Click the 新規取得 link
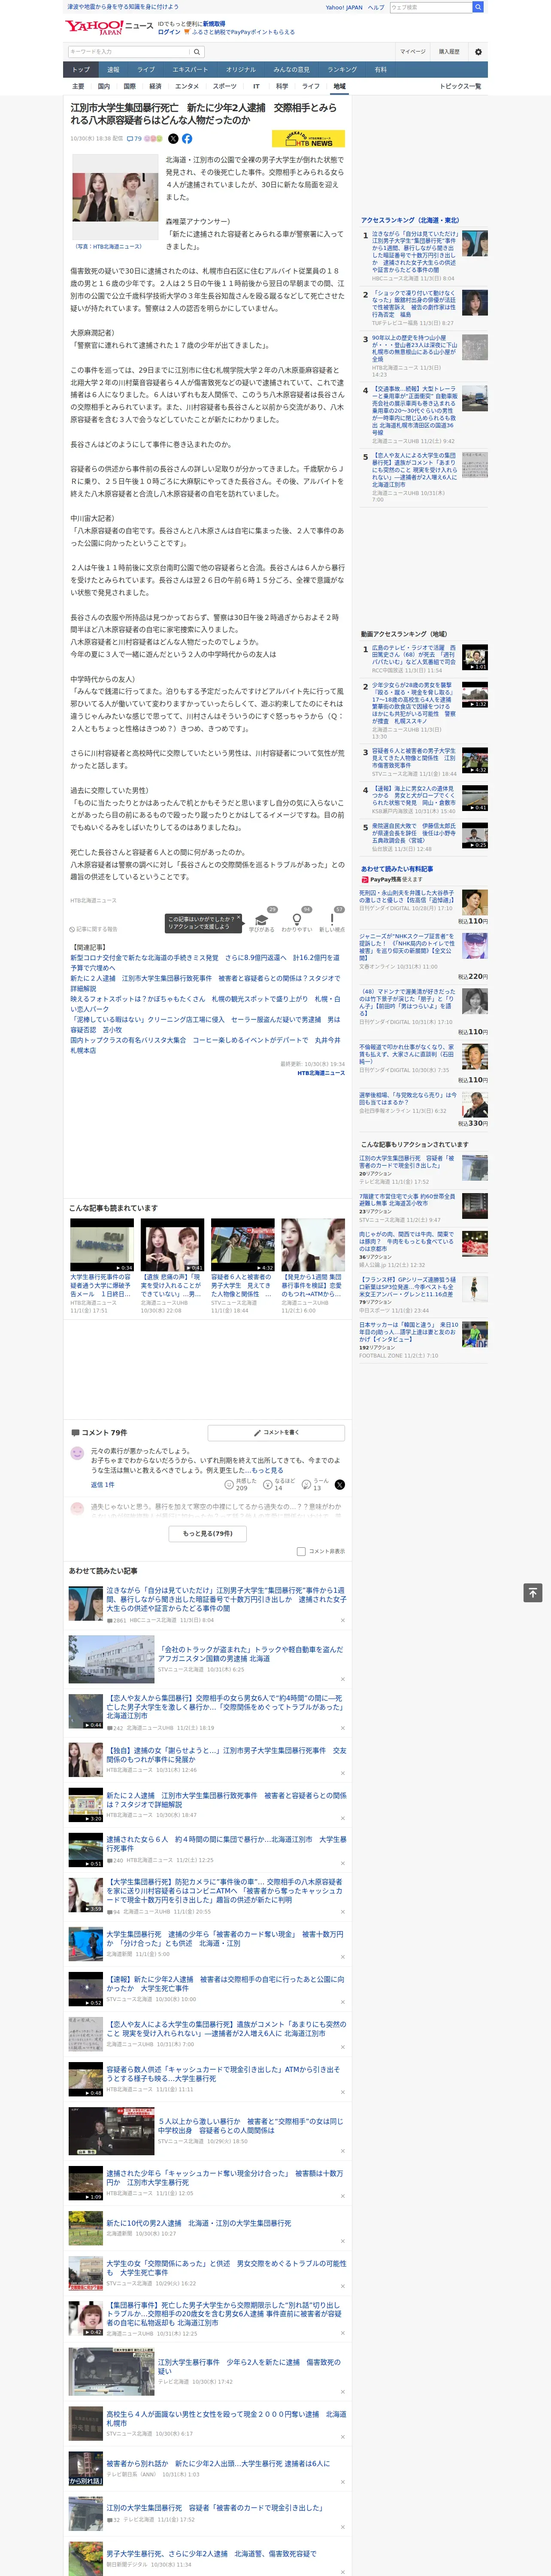Image resolution: width=551 pixels, height=2576 pixels. (x=214, y=23)
